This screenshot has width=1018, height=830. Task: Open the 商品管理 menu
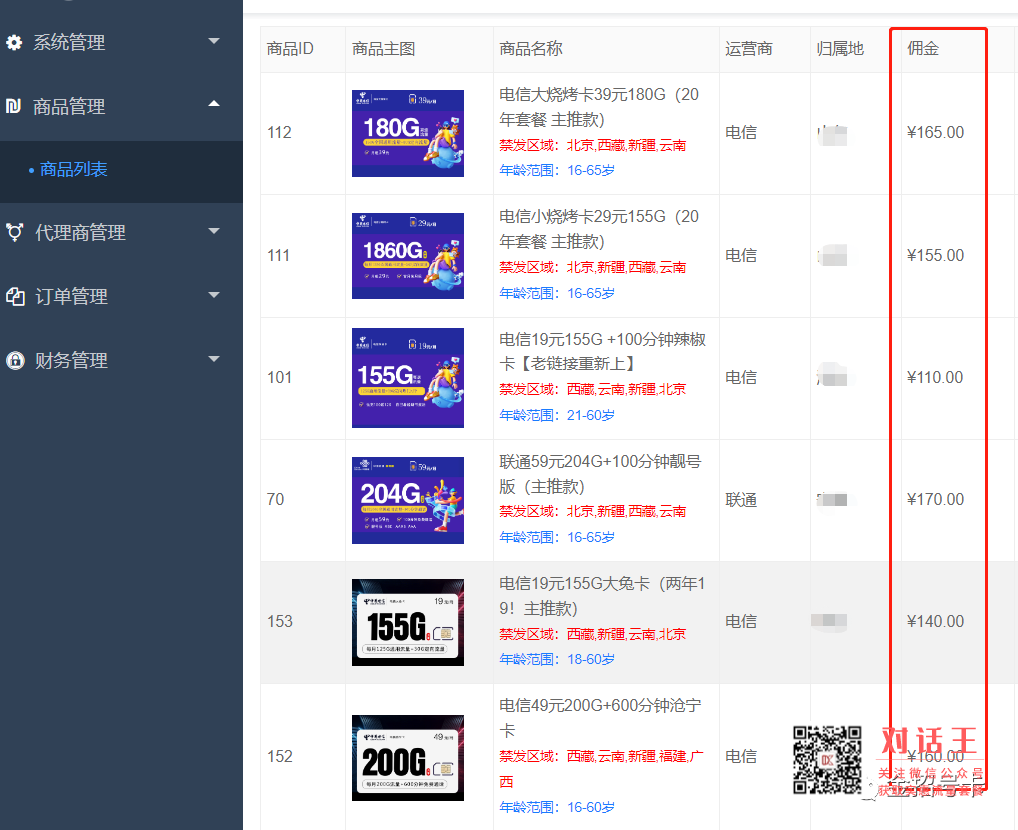(121, 106)
